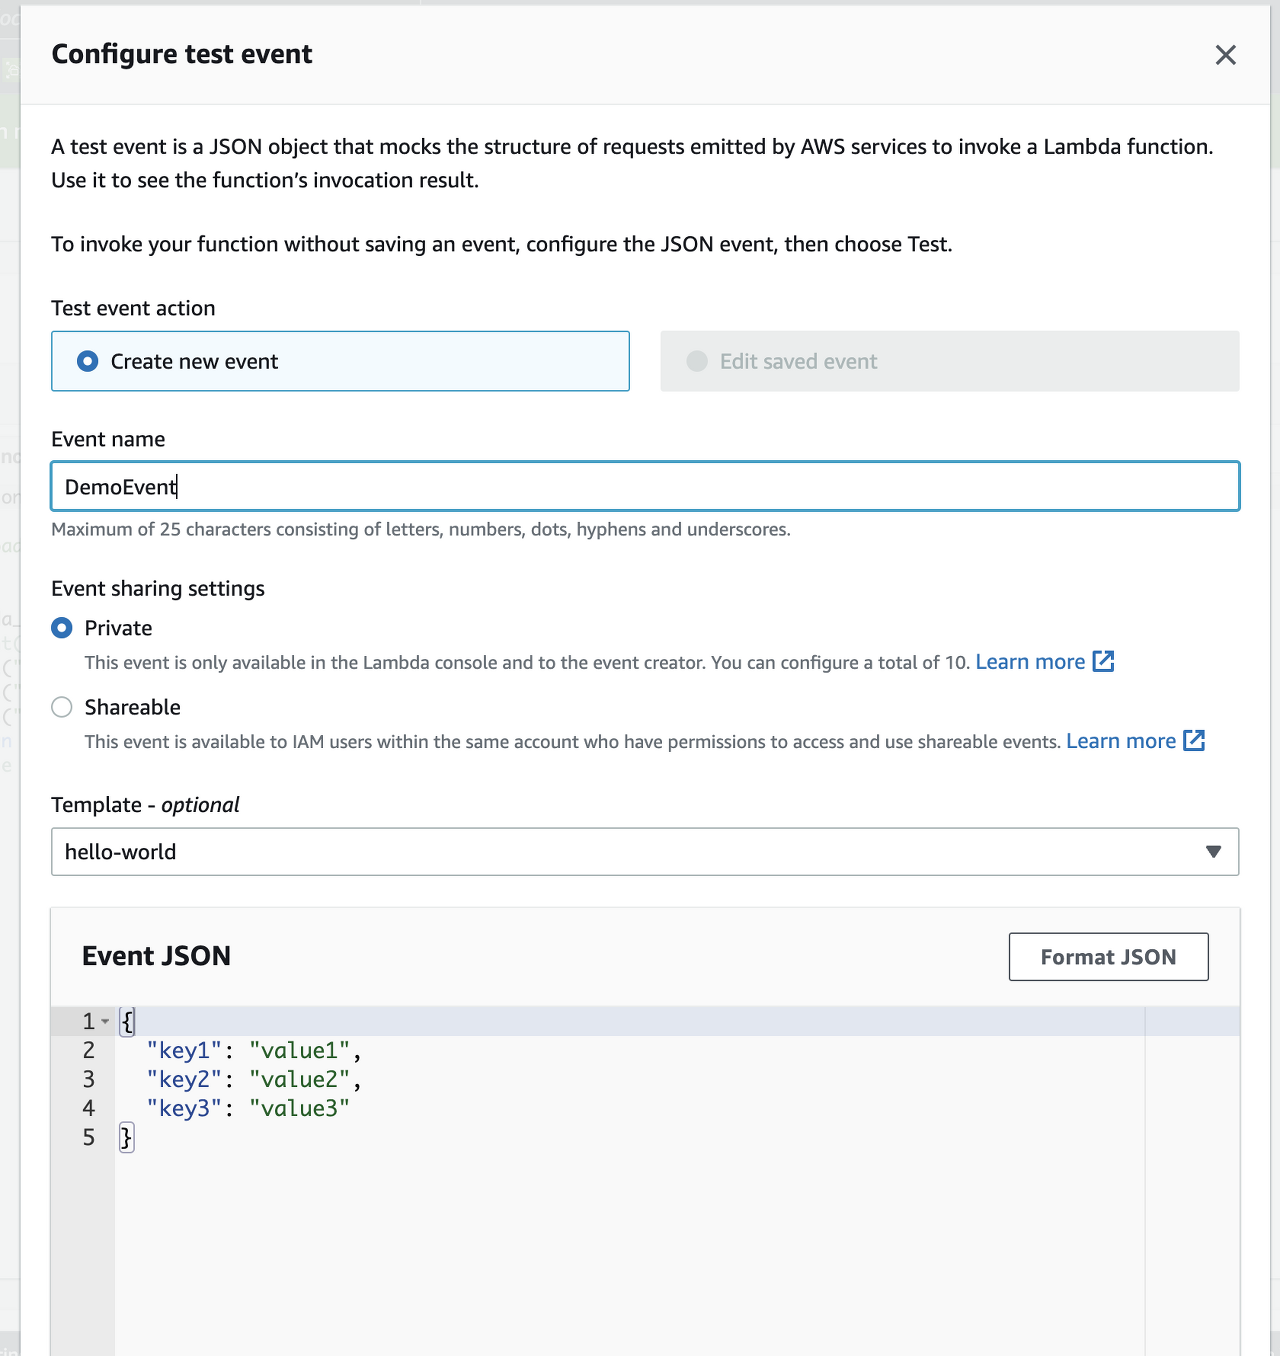1280x1356 pixels.
Task: Open Learn more link for Shareable events
Action: pyautogui.click(x=1121, y=741)
